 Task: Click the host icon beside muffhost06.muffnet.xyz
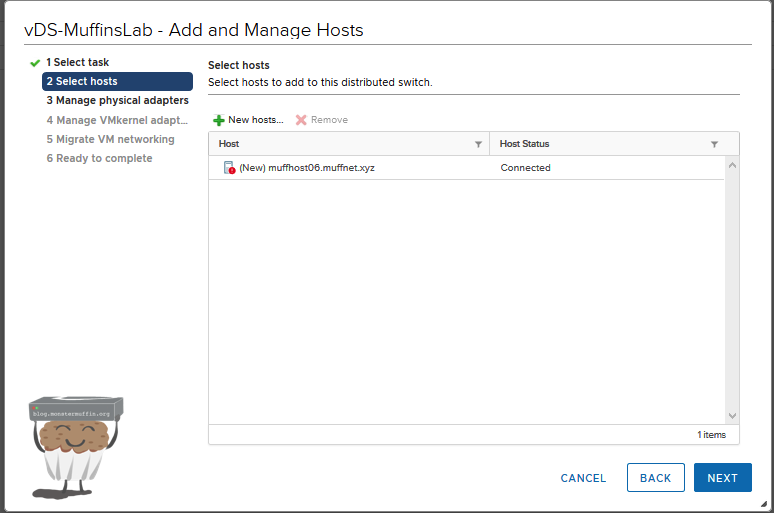pos(229,168)
